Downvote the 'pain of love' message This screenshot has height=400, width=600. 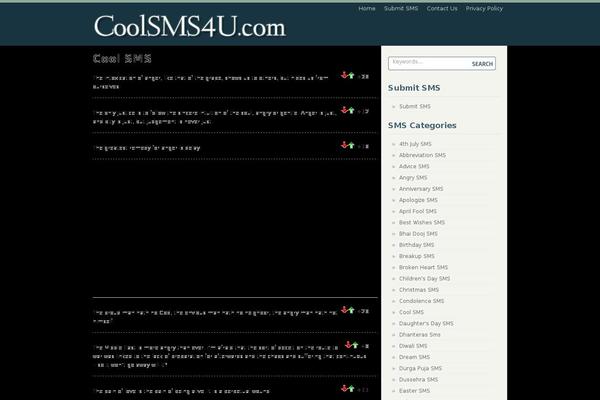[x=344, y=388]
